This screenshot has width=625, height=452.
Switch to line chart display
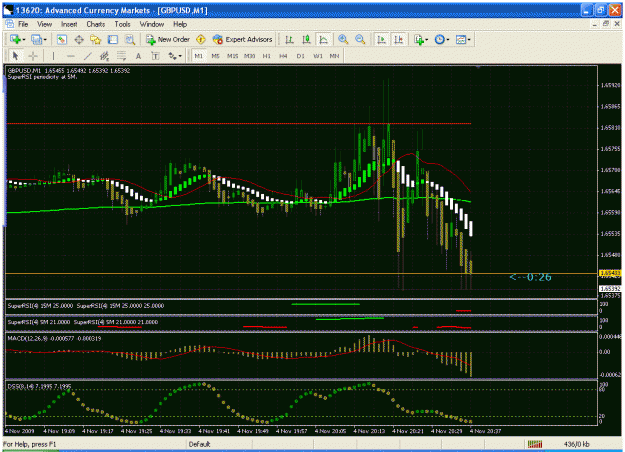click(323, 39)
